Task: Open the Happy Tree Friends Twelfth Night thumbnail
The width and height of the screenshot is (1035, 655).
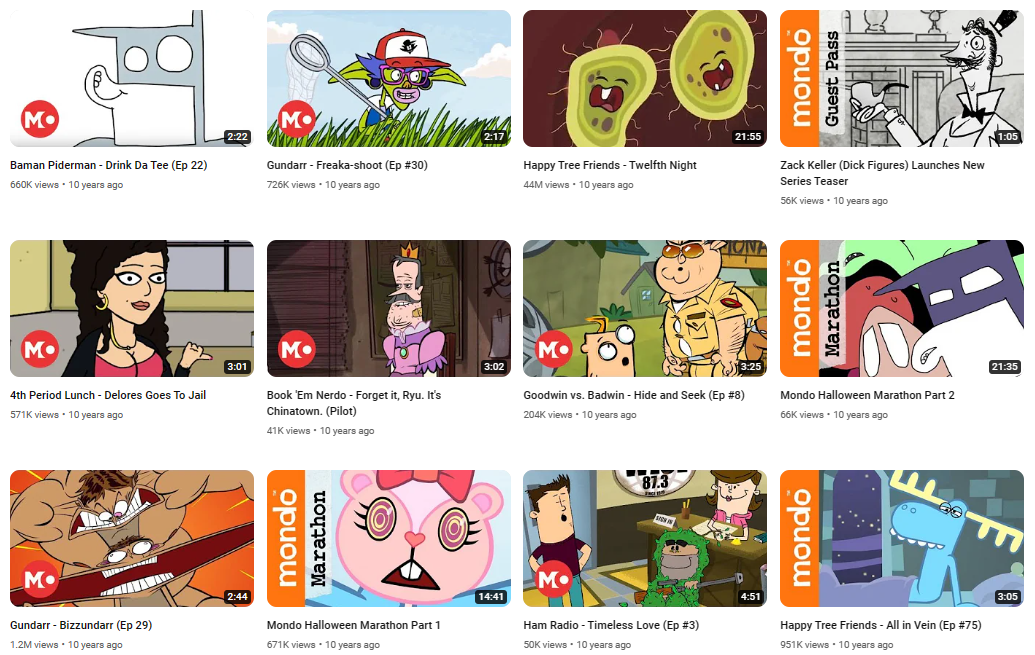Action: pyautogui.click(x=645, y=78)
